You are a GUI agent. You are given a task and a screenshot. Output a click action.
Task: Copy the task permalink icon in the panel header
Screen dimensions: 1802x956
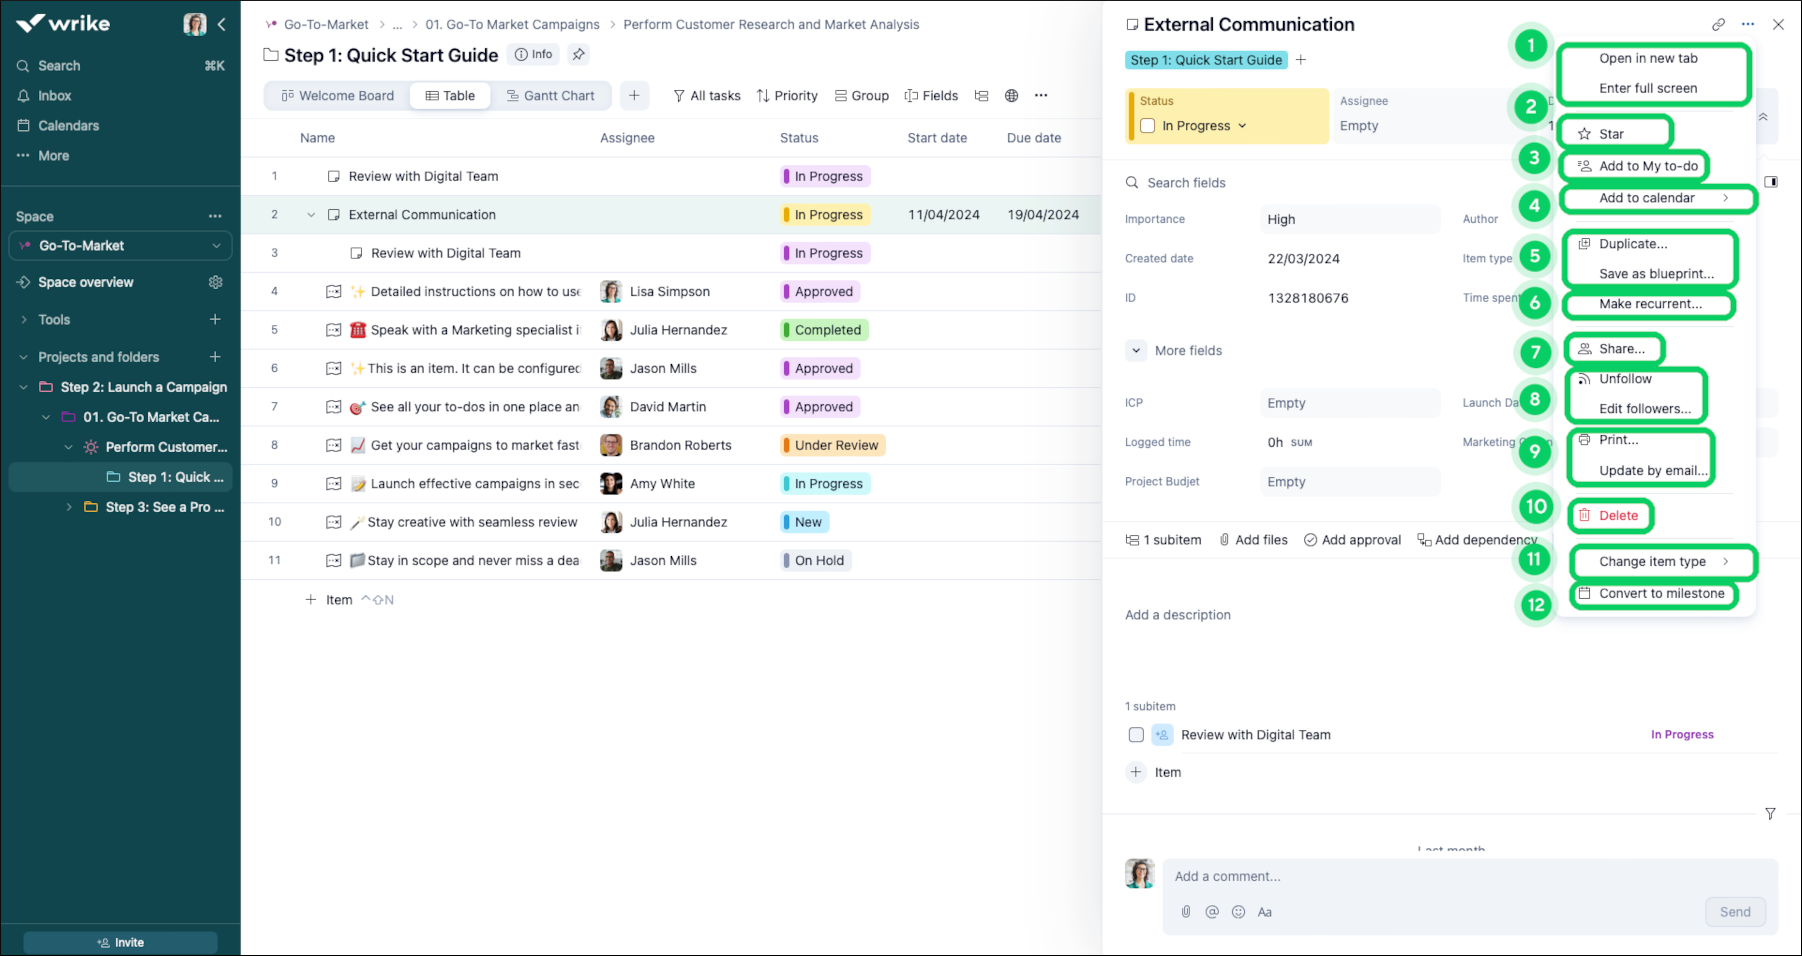click(x=1719, y=23)
